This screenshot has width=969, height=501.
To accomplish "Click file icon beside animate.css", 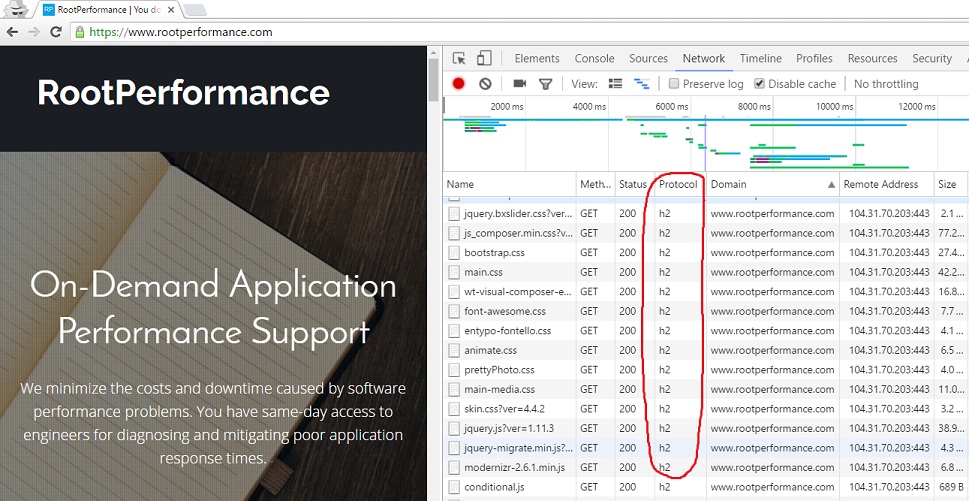I will coord(454,350).
